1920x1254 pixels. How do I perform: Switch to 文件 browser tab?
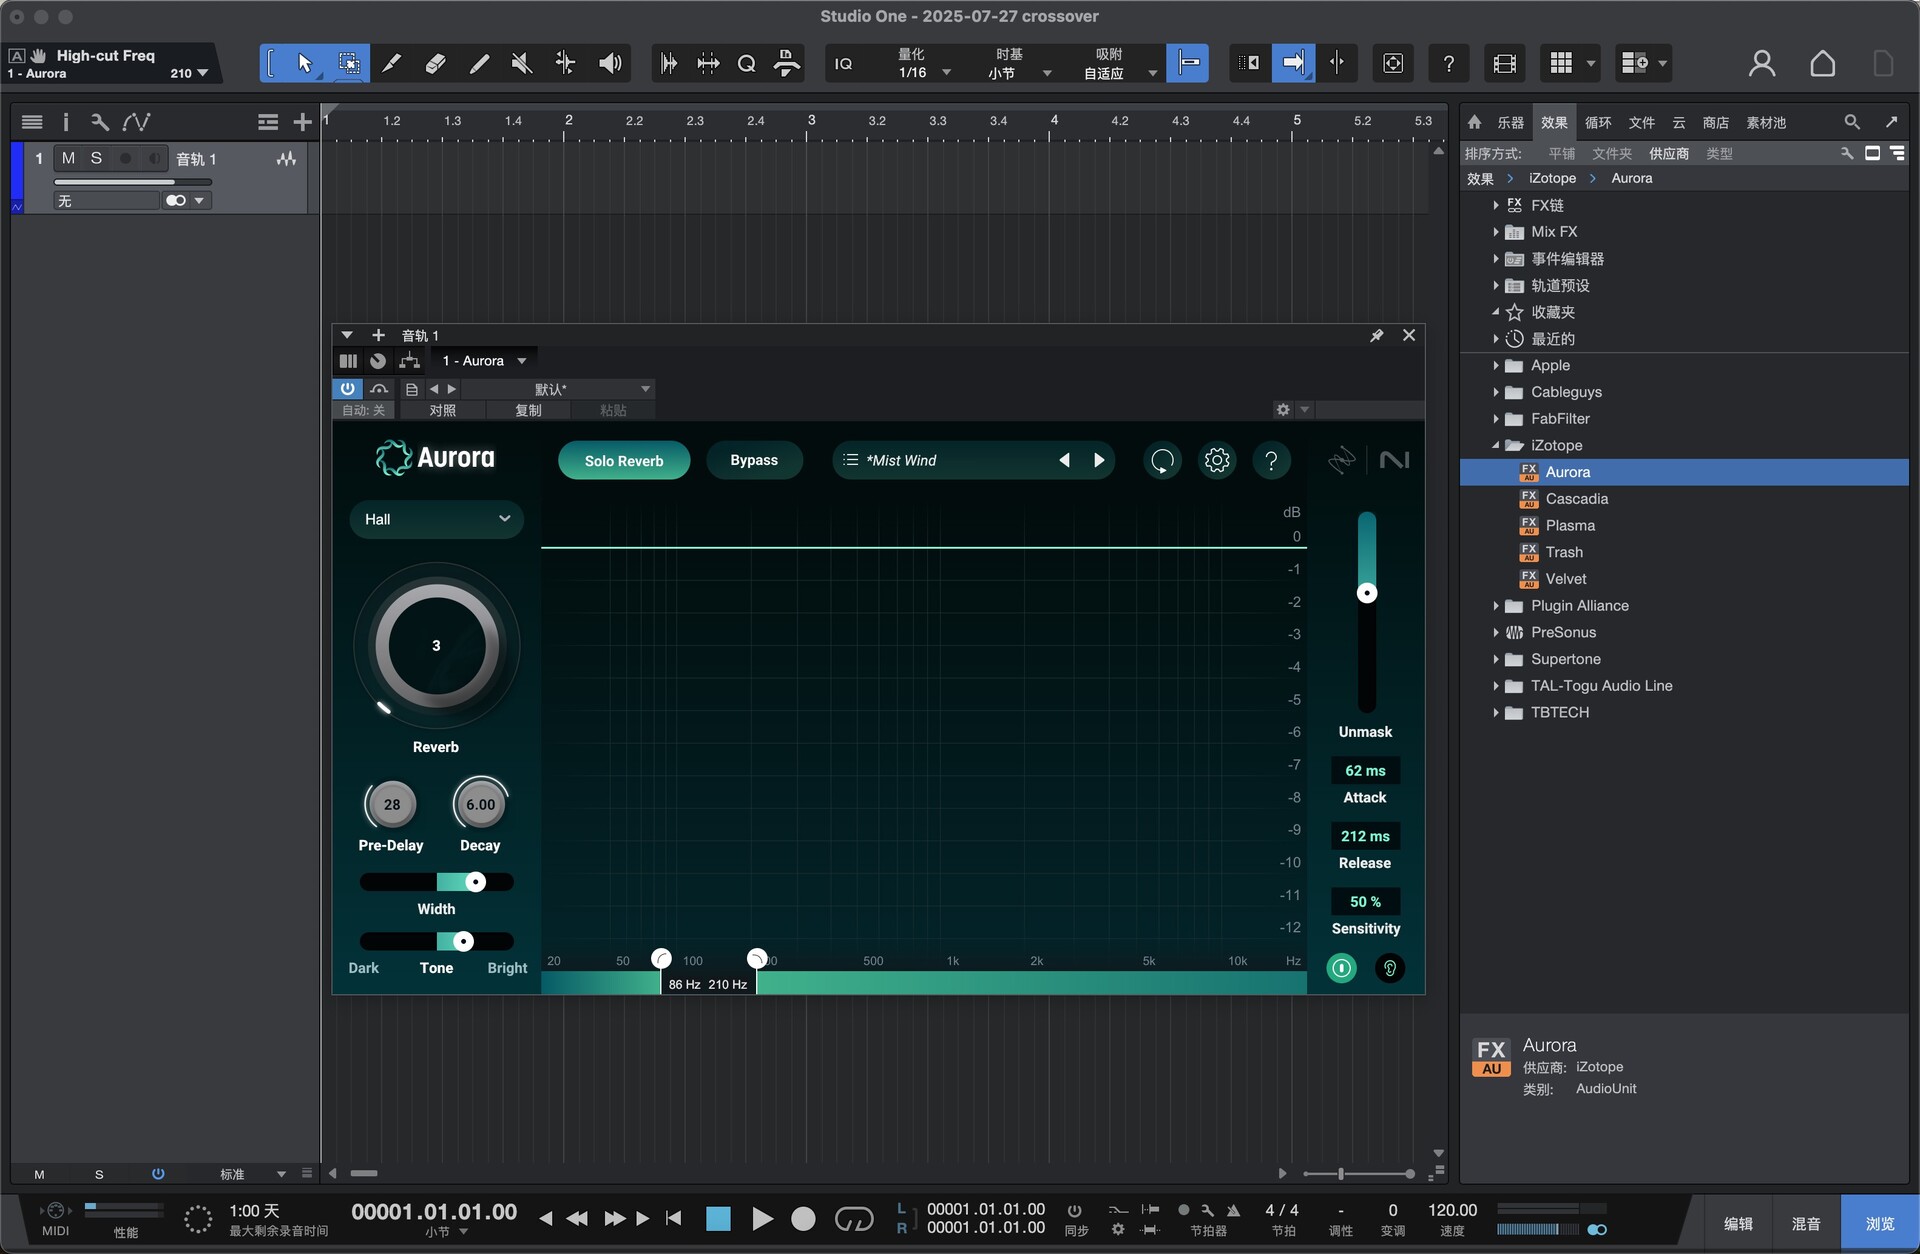(x=1641, y=122)
